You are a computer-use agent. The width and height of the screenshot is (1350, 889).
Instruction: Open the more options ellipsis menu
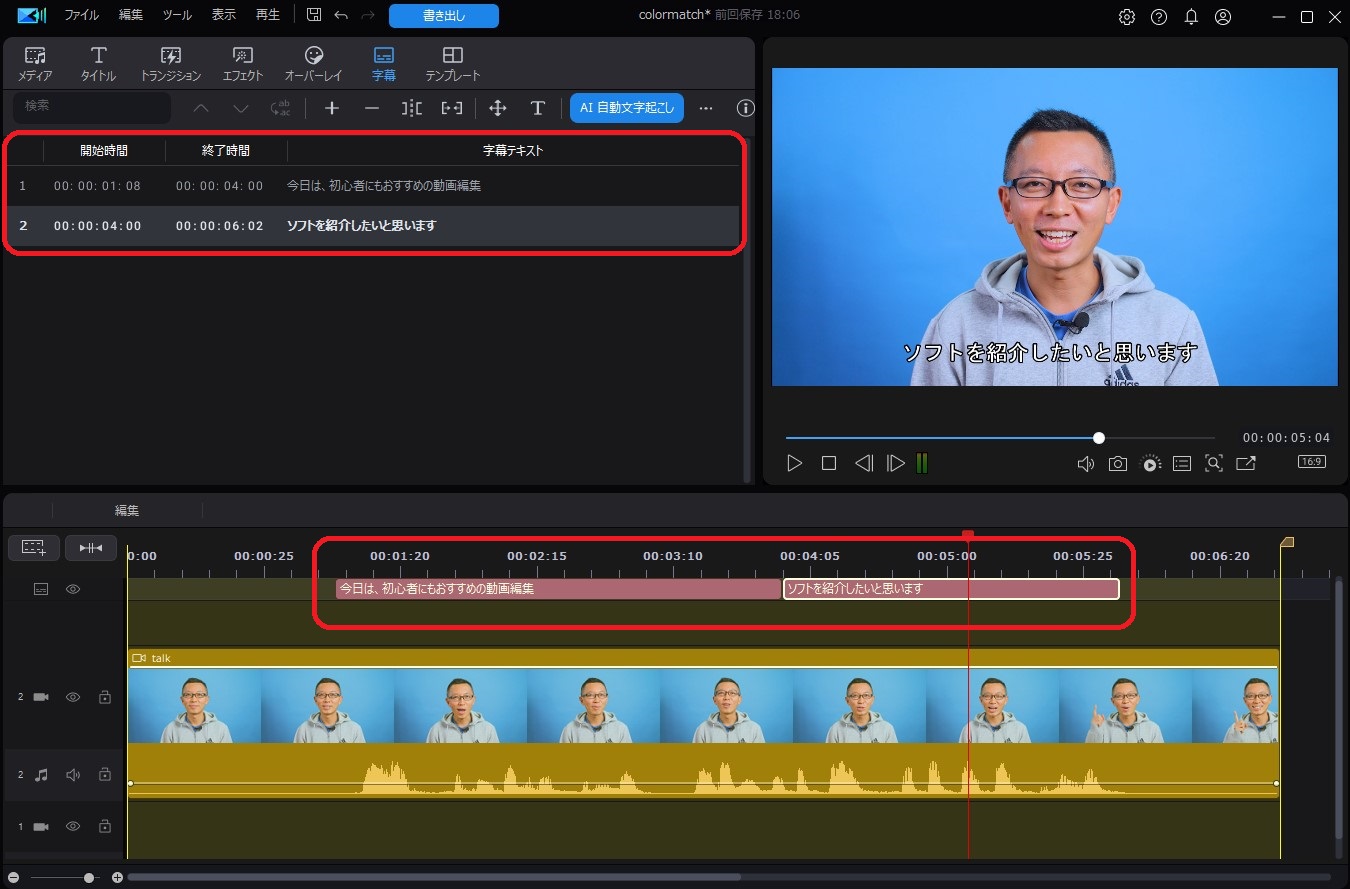(x=706, y=107)
